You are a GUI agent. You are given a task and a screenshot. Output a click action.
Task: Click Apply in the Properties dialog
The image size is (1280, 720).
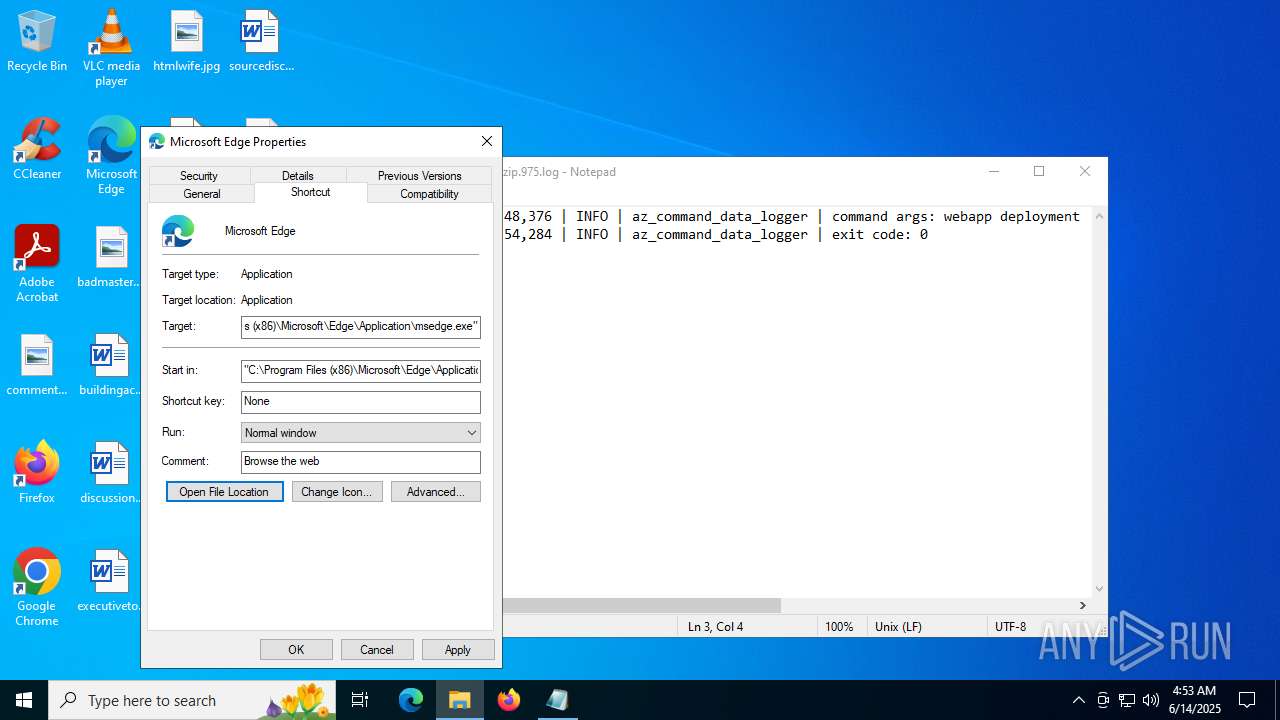[458, 650]
